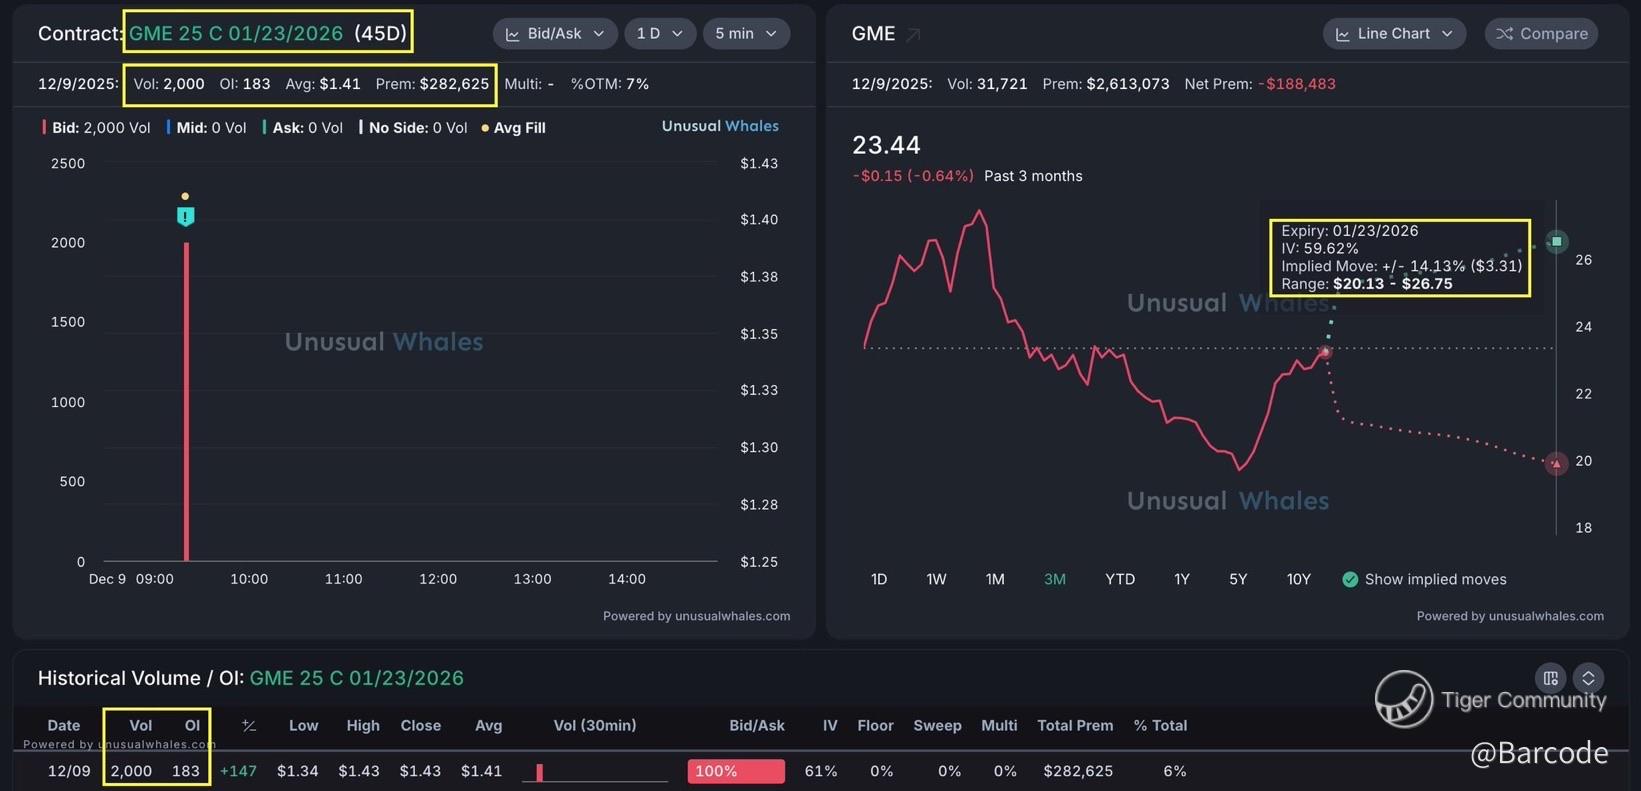
Task: Click the $282,625 Total Prem cell
Action: coord(1078,771)
